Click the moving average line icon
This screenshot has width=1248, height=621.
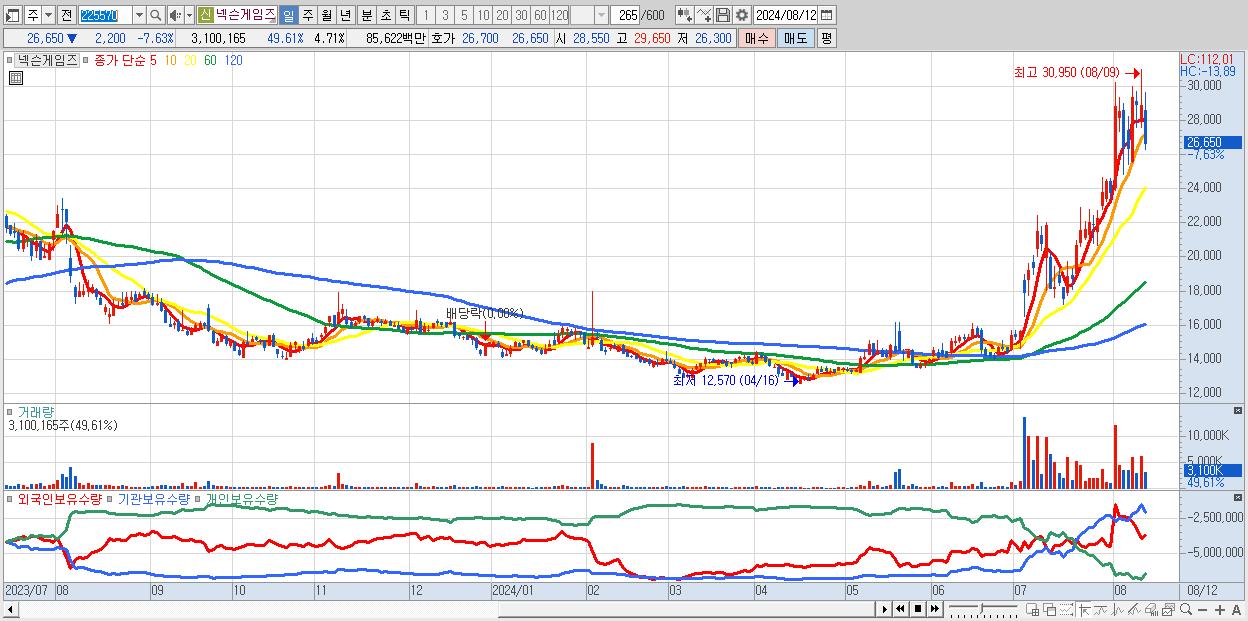coord(1101,610)
